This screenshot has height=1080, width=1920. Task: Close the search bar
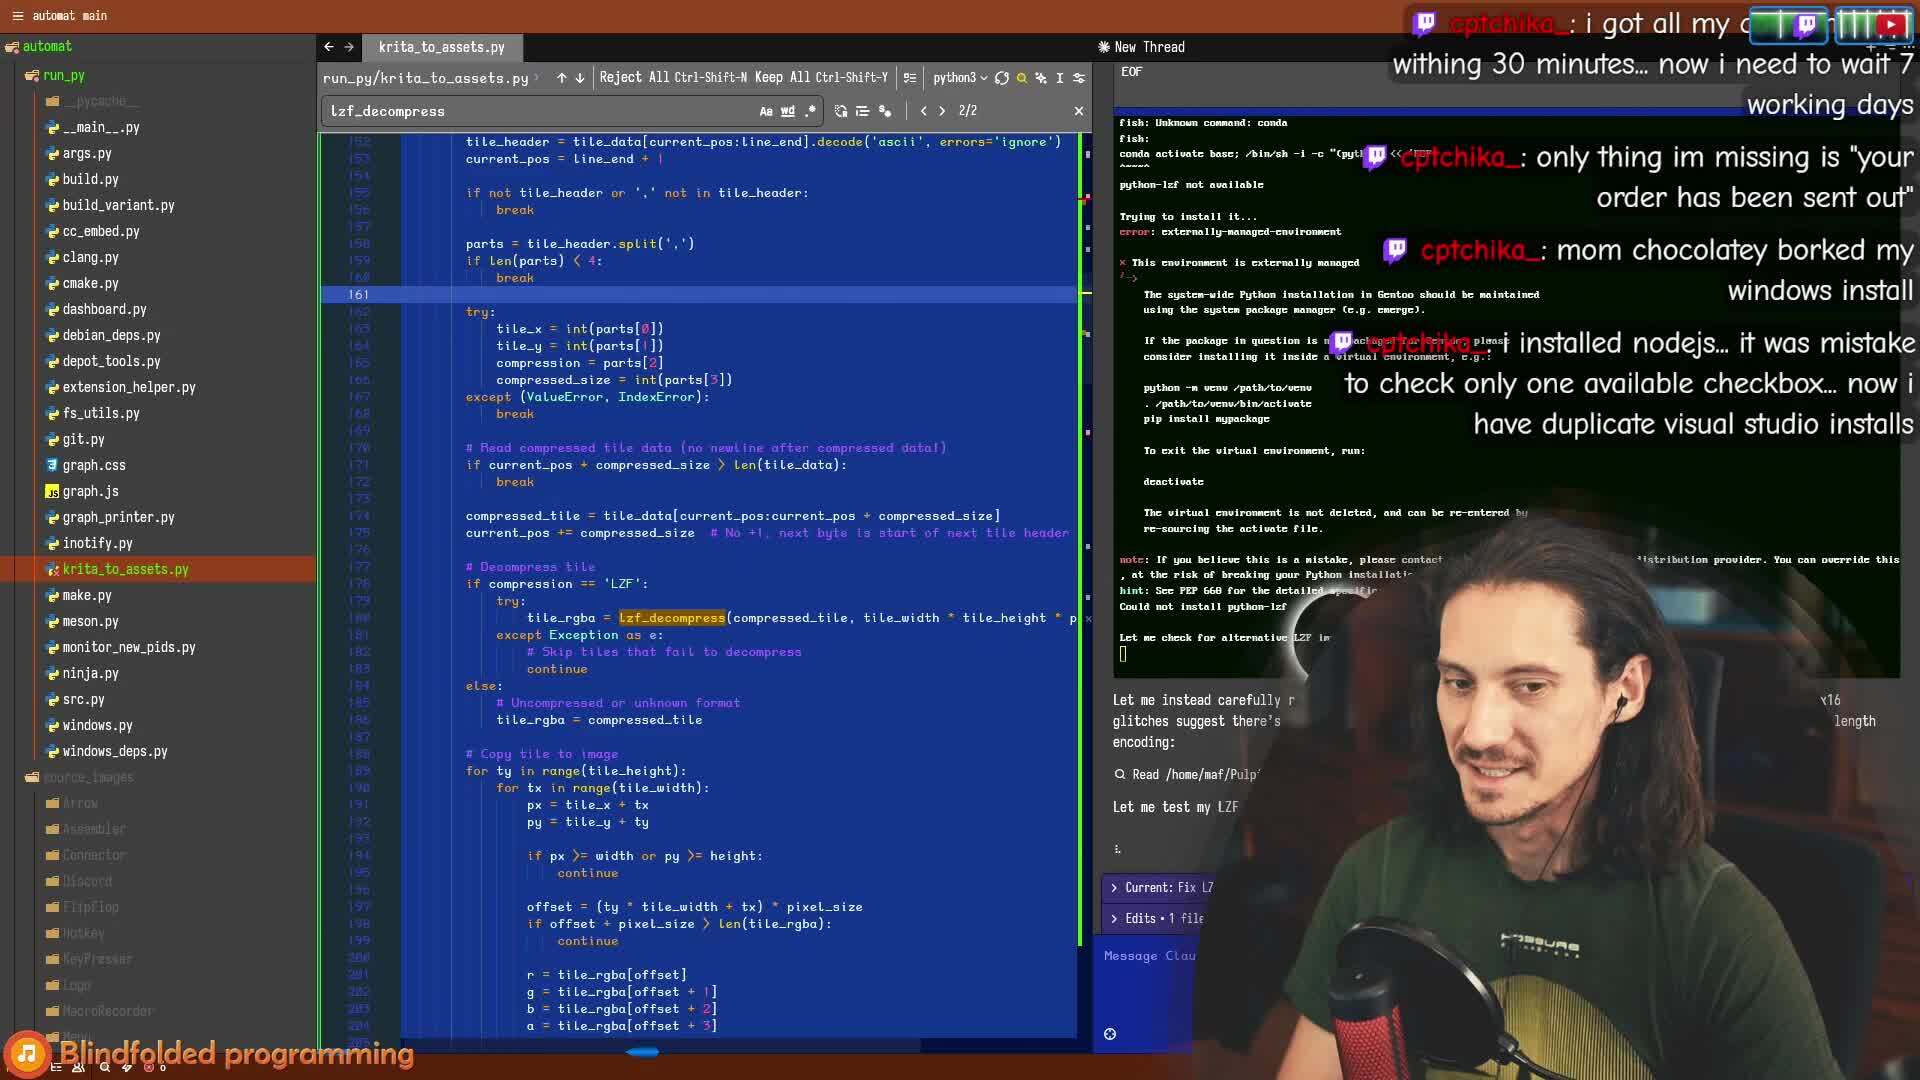tap(1078, 112)
